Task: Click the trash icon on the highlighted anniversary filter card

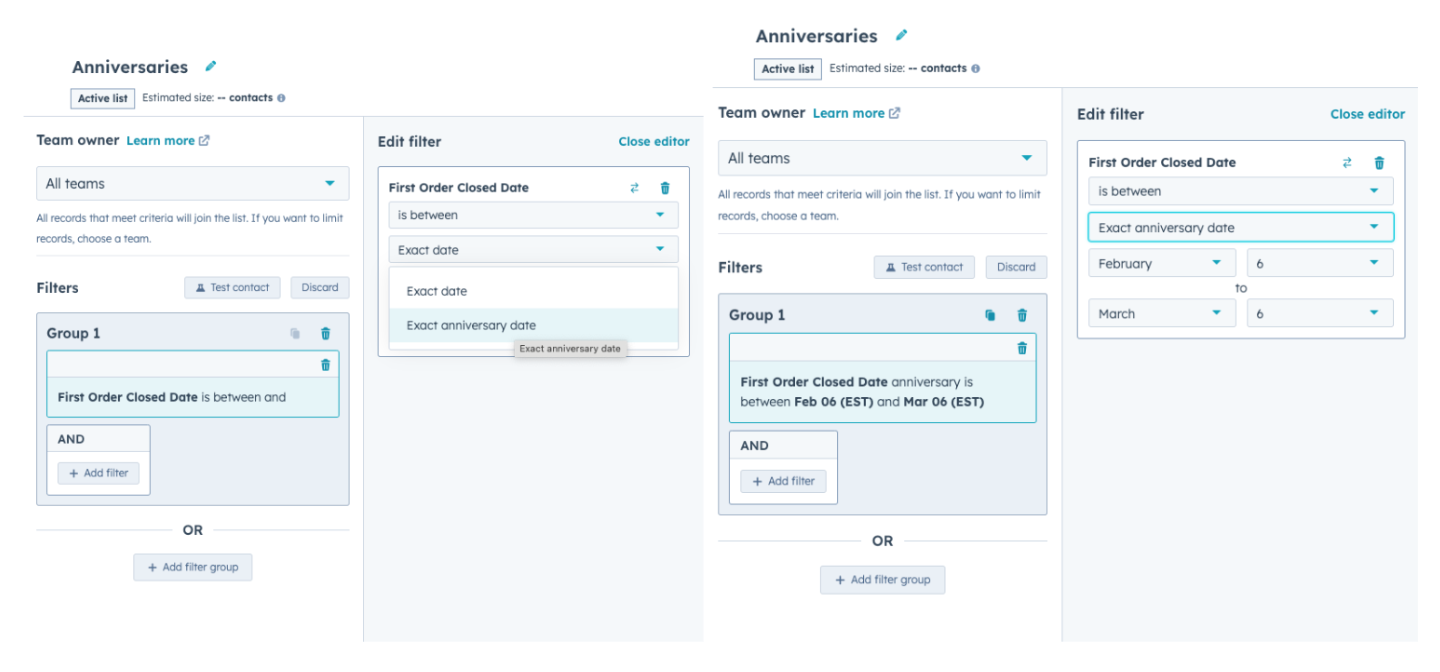Action: point(1021,348)
